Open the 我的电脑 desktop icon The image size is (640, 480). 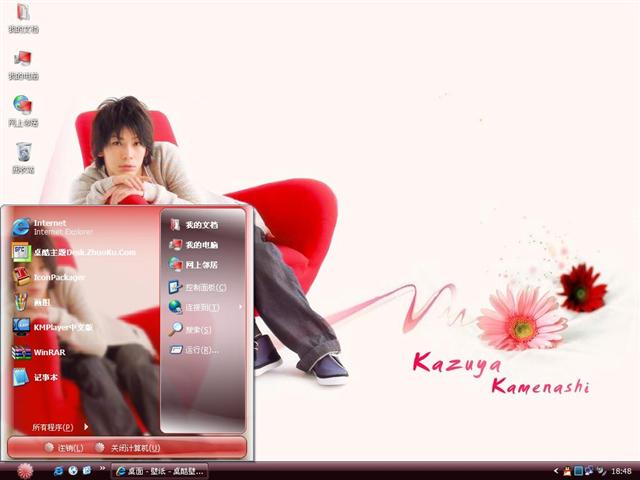pyautogui.click(x=23, y=65)
